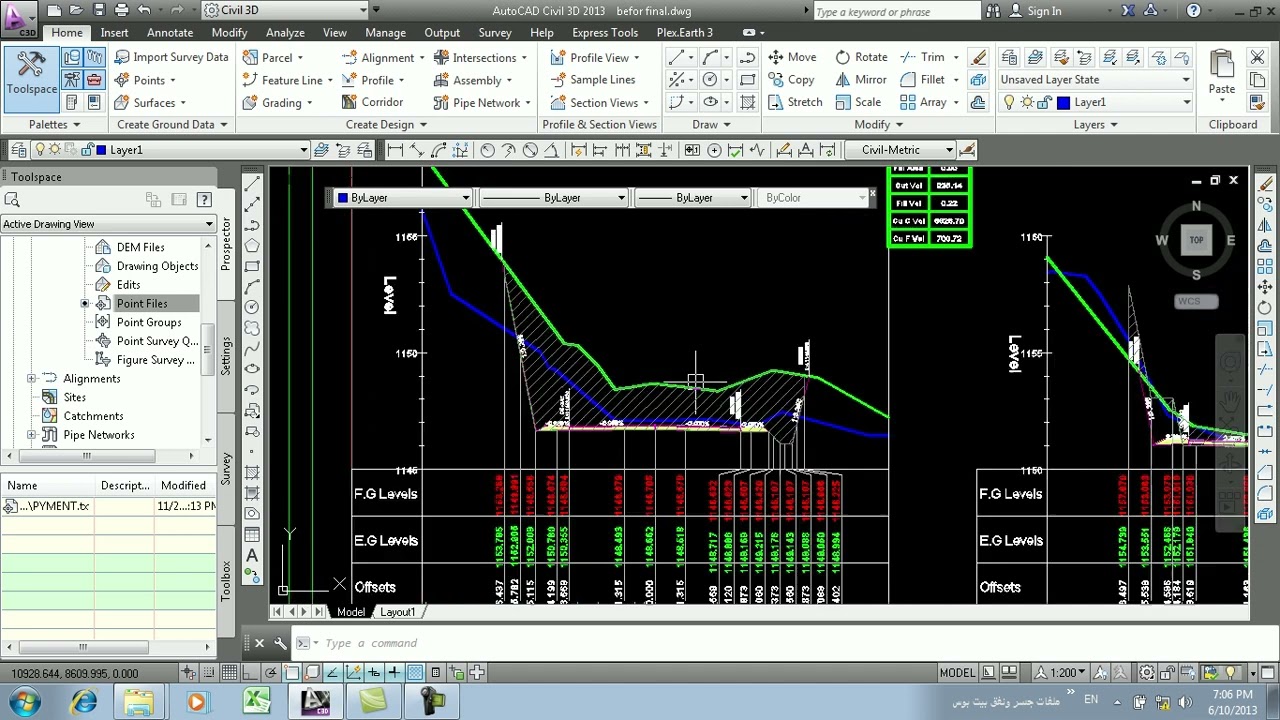Click the binoculars search icon
Screen dimensions: 1280x720
tap(993, 11)
